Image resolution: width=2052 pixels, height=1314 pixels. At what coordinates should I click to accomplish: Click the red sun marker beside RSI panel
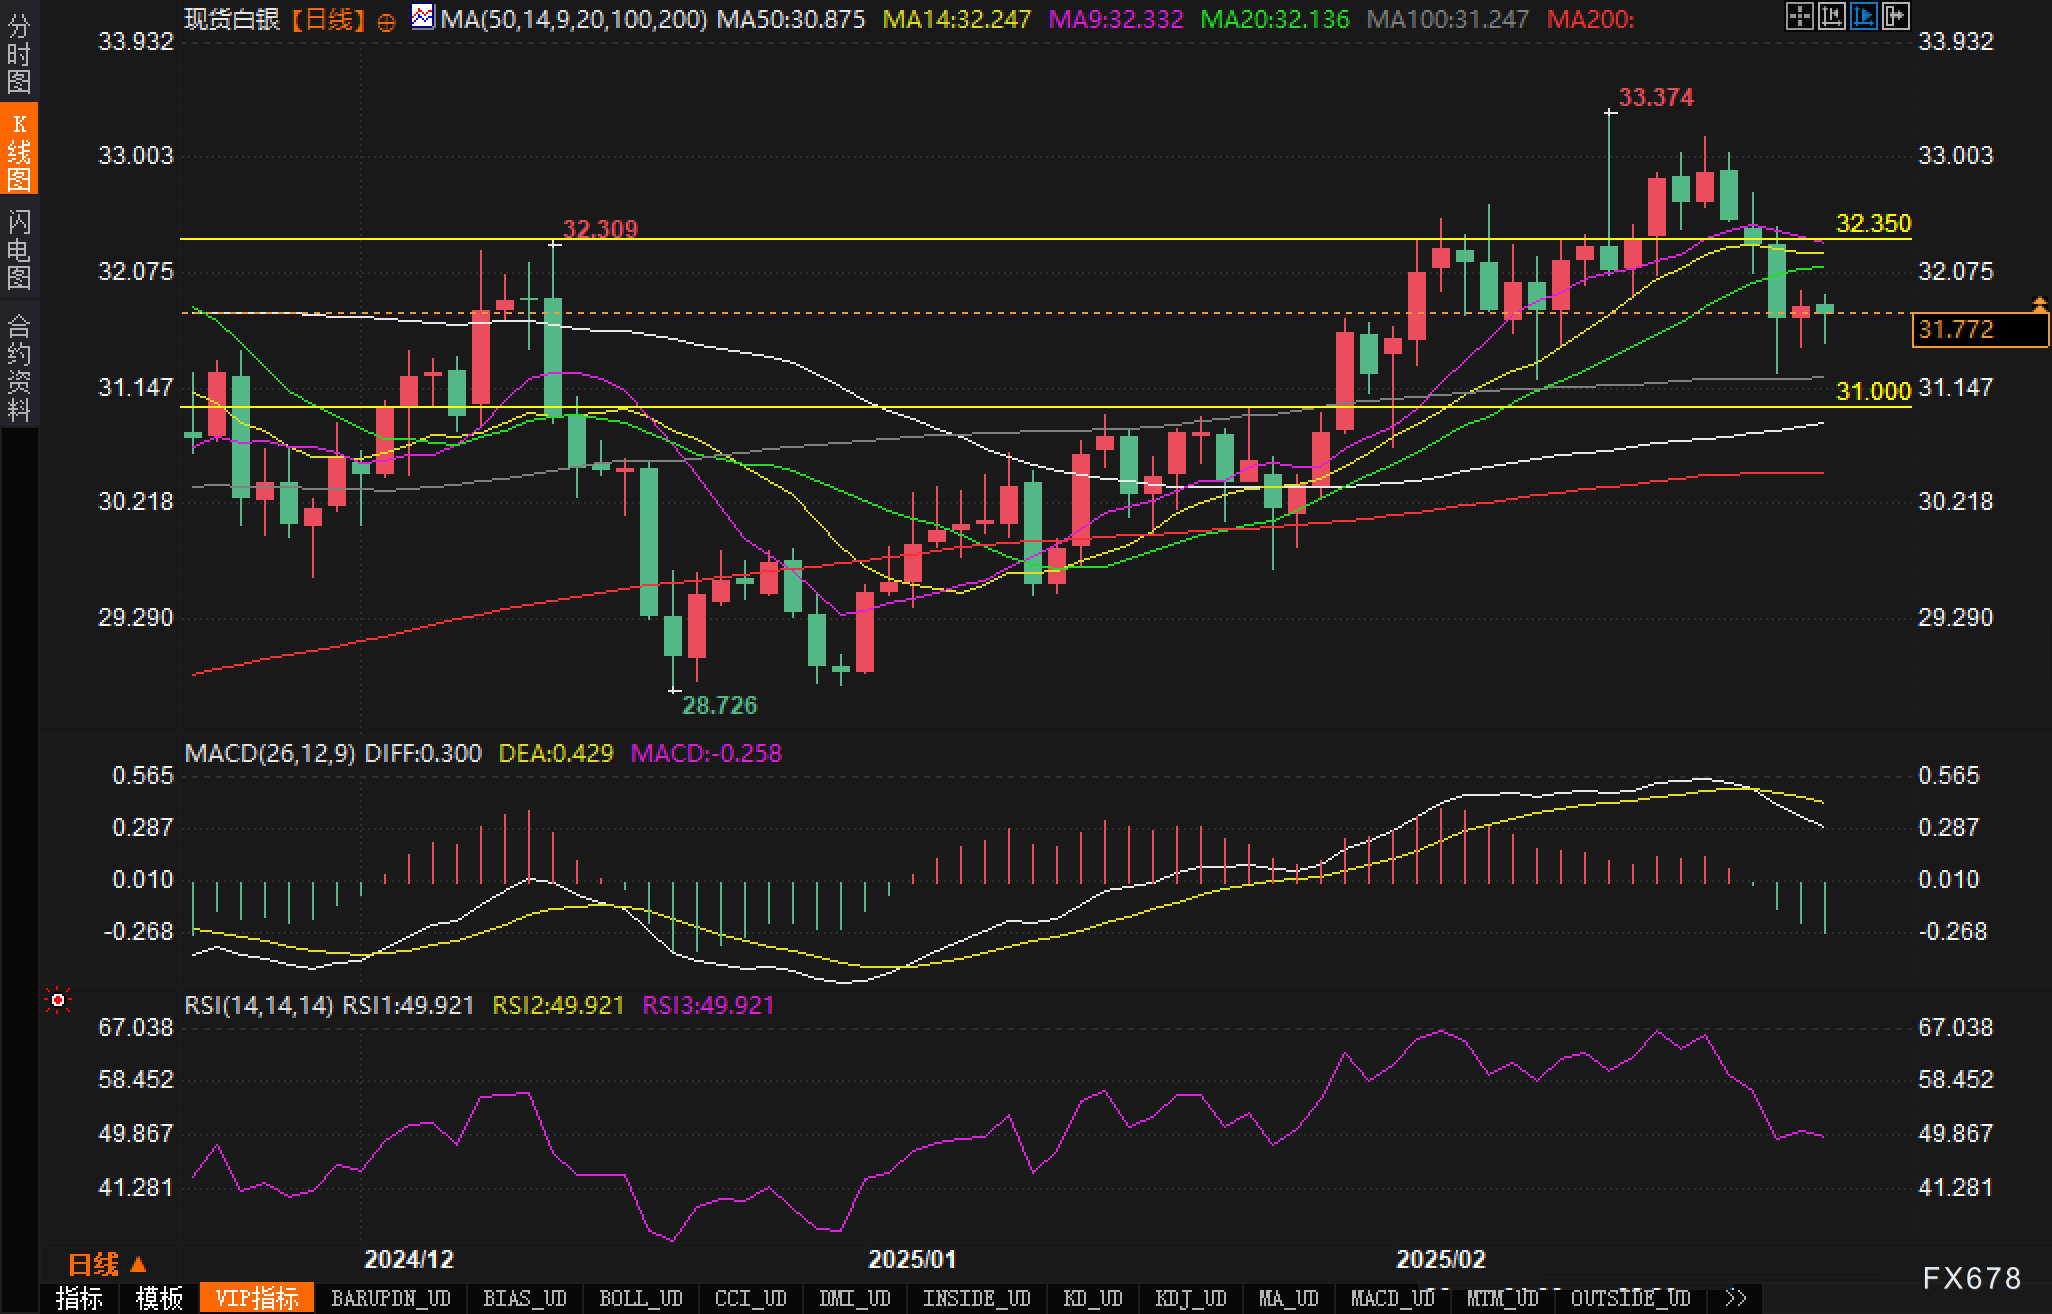pos(58,1000)
